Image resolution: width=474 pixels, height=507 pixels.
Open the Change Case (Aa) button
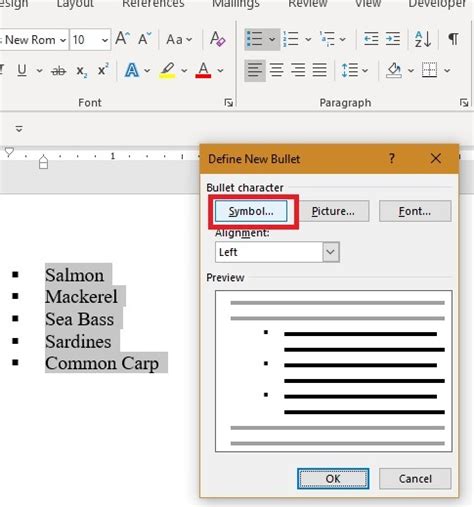[179, 40]
